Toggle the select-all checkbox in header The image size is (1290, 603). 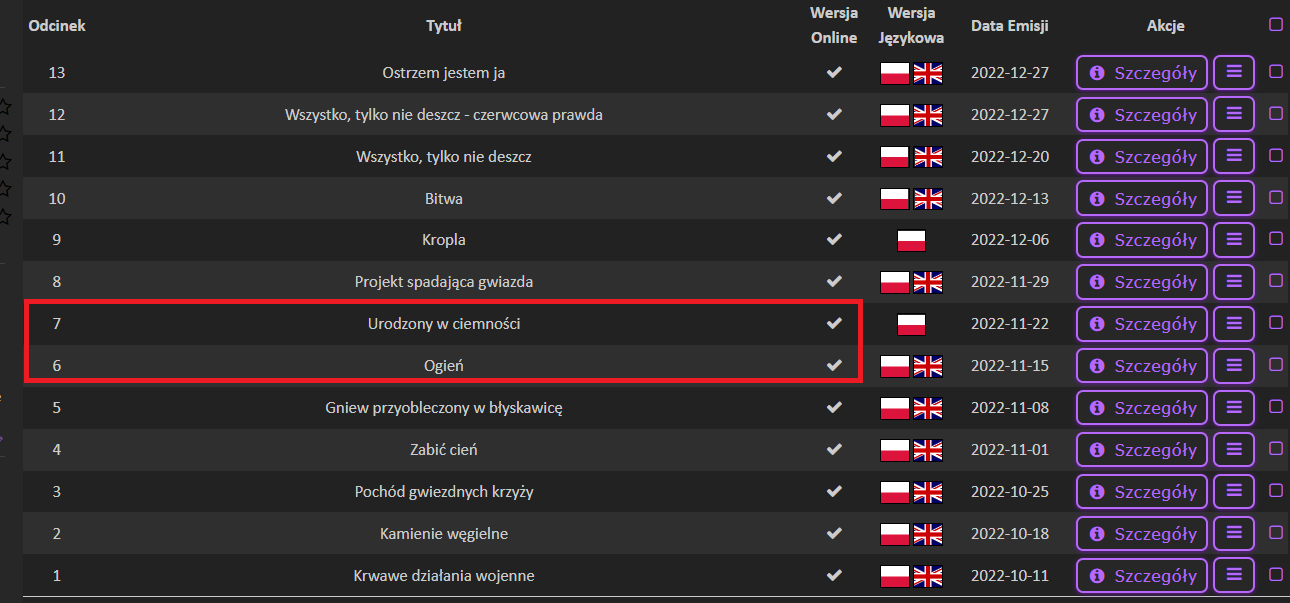point(1276,25)
